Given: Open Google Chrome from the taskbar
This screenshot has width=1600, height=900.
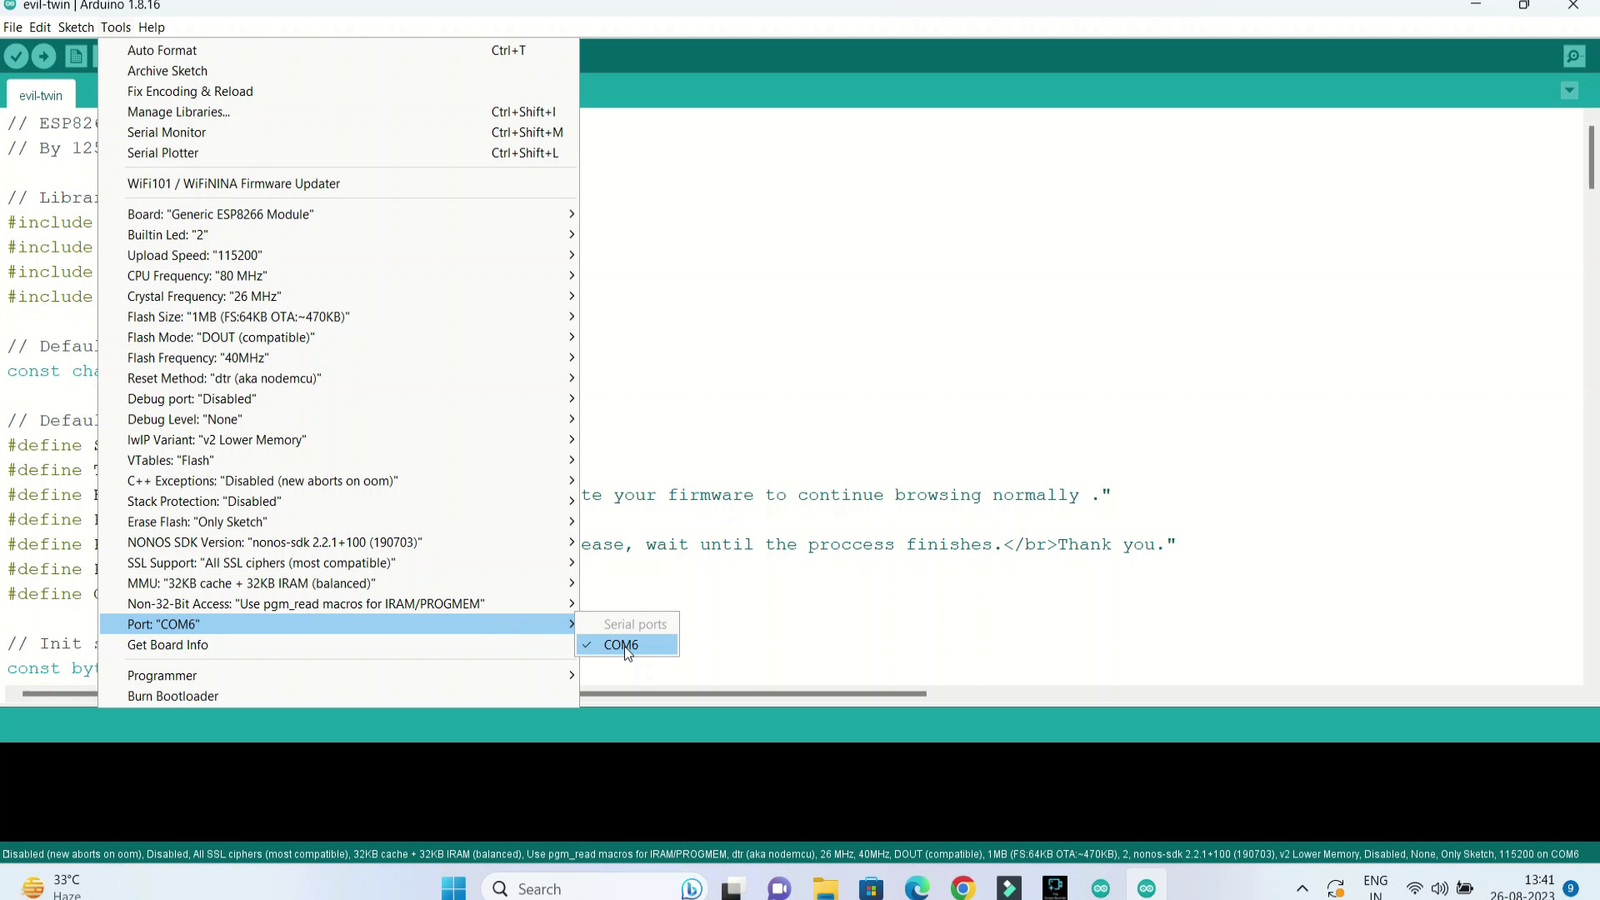Looking at the screenshot, I should click(963, 888).
